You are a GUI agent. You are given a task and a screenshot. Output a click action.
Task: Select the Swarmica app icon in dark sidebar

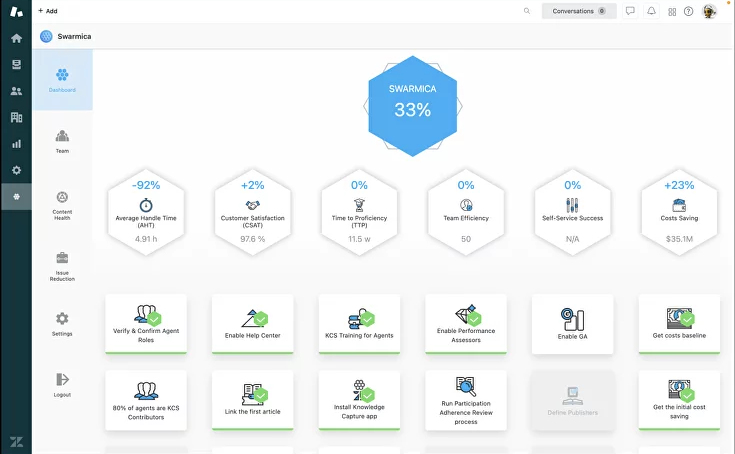[x=16, y=197]
